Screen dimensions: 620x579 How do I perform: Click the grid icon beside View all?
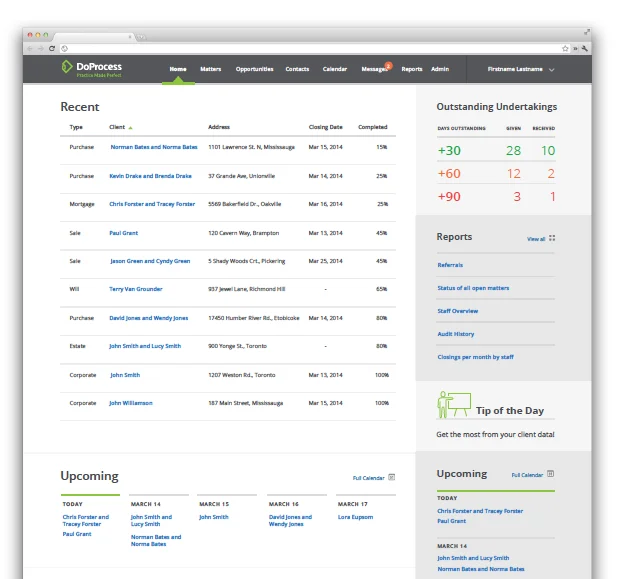click(552, 239)
